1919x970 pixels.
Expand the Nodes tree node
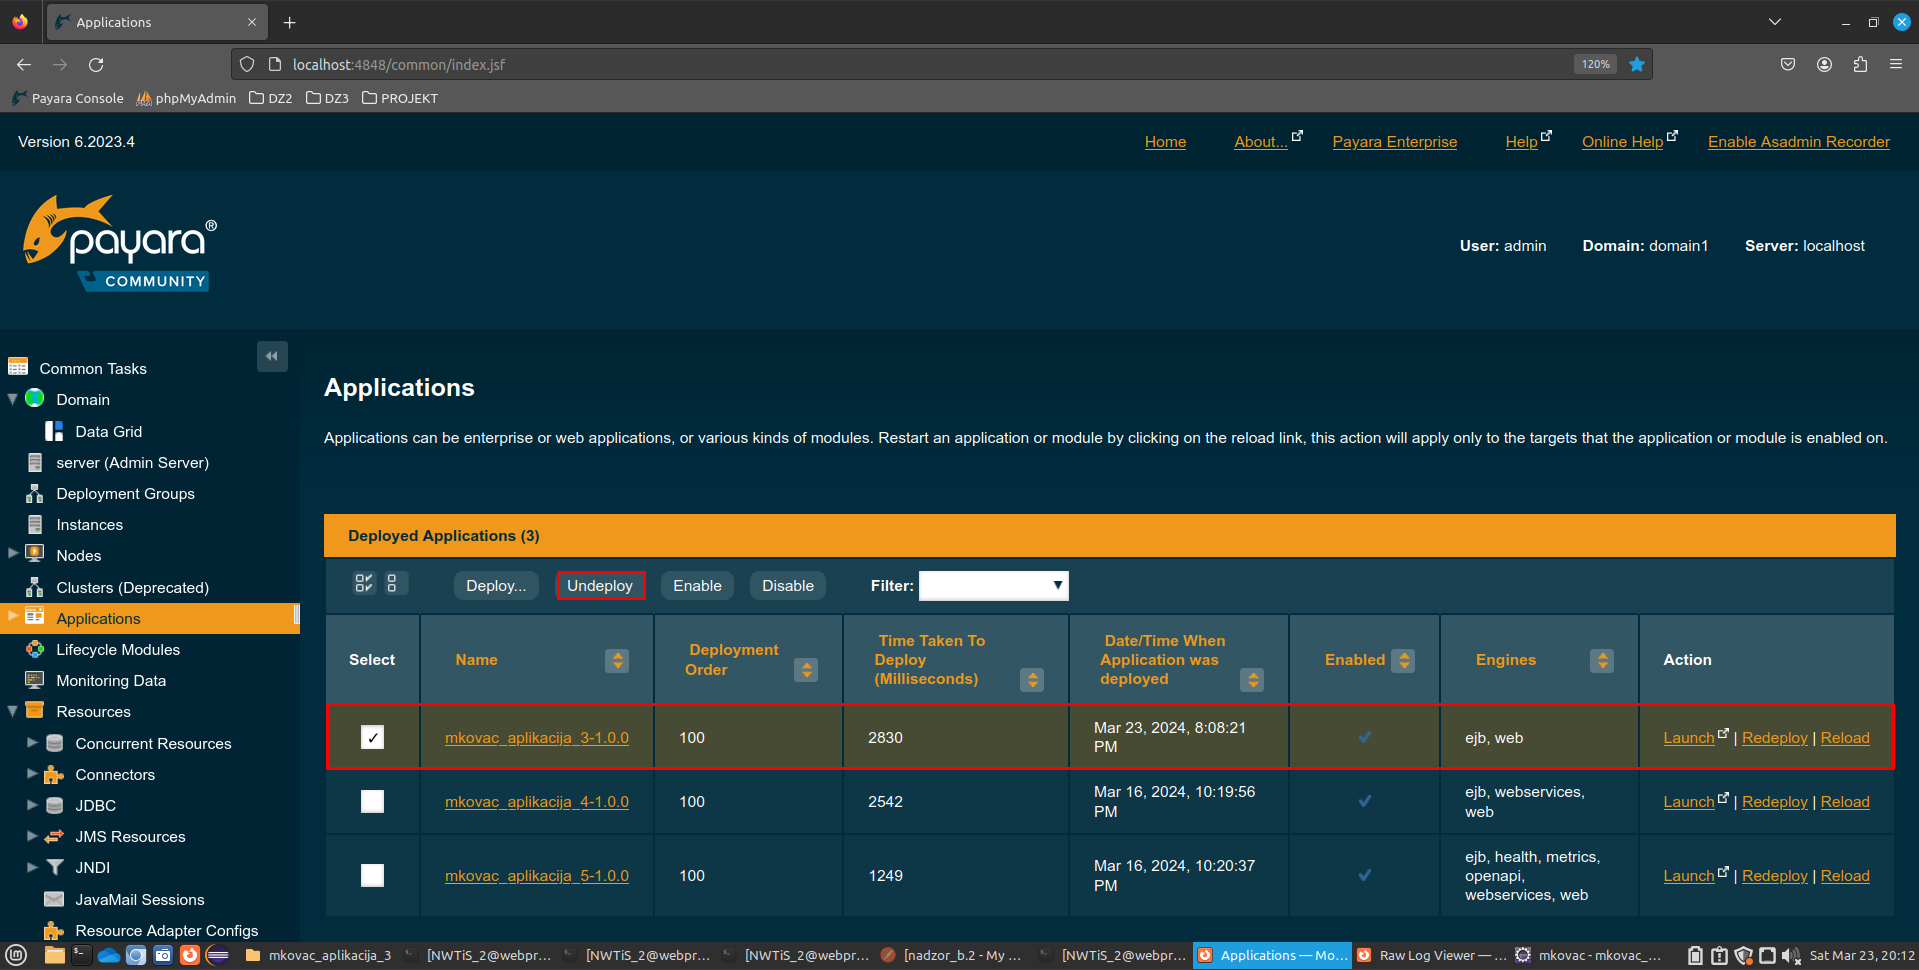12,552
